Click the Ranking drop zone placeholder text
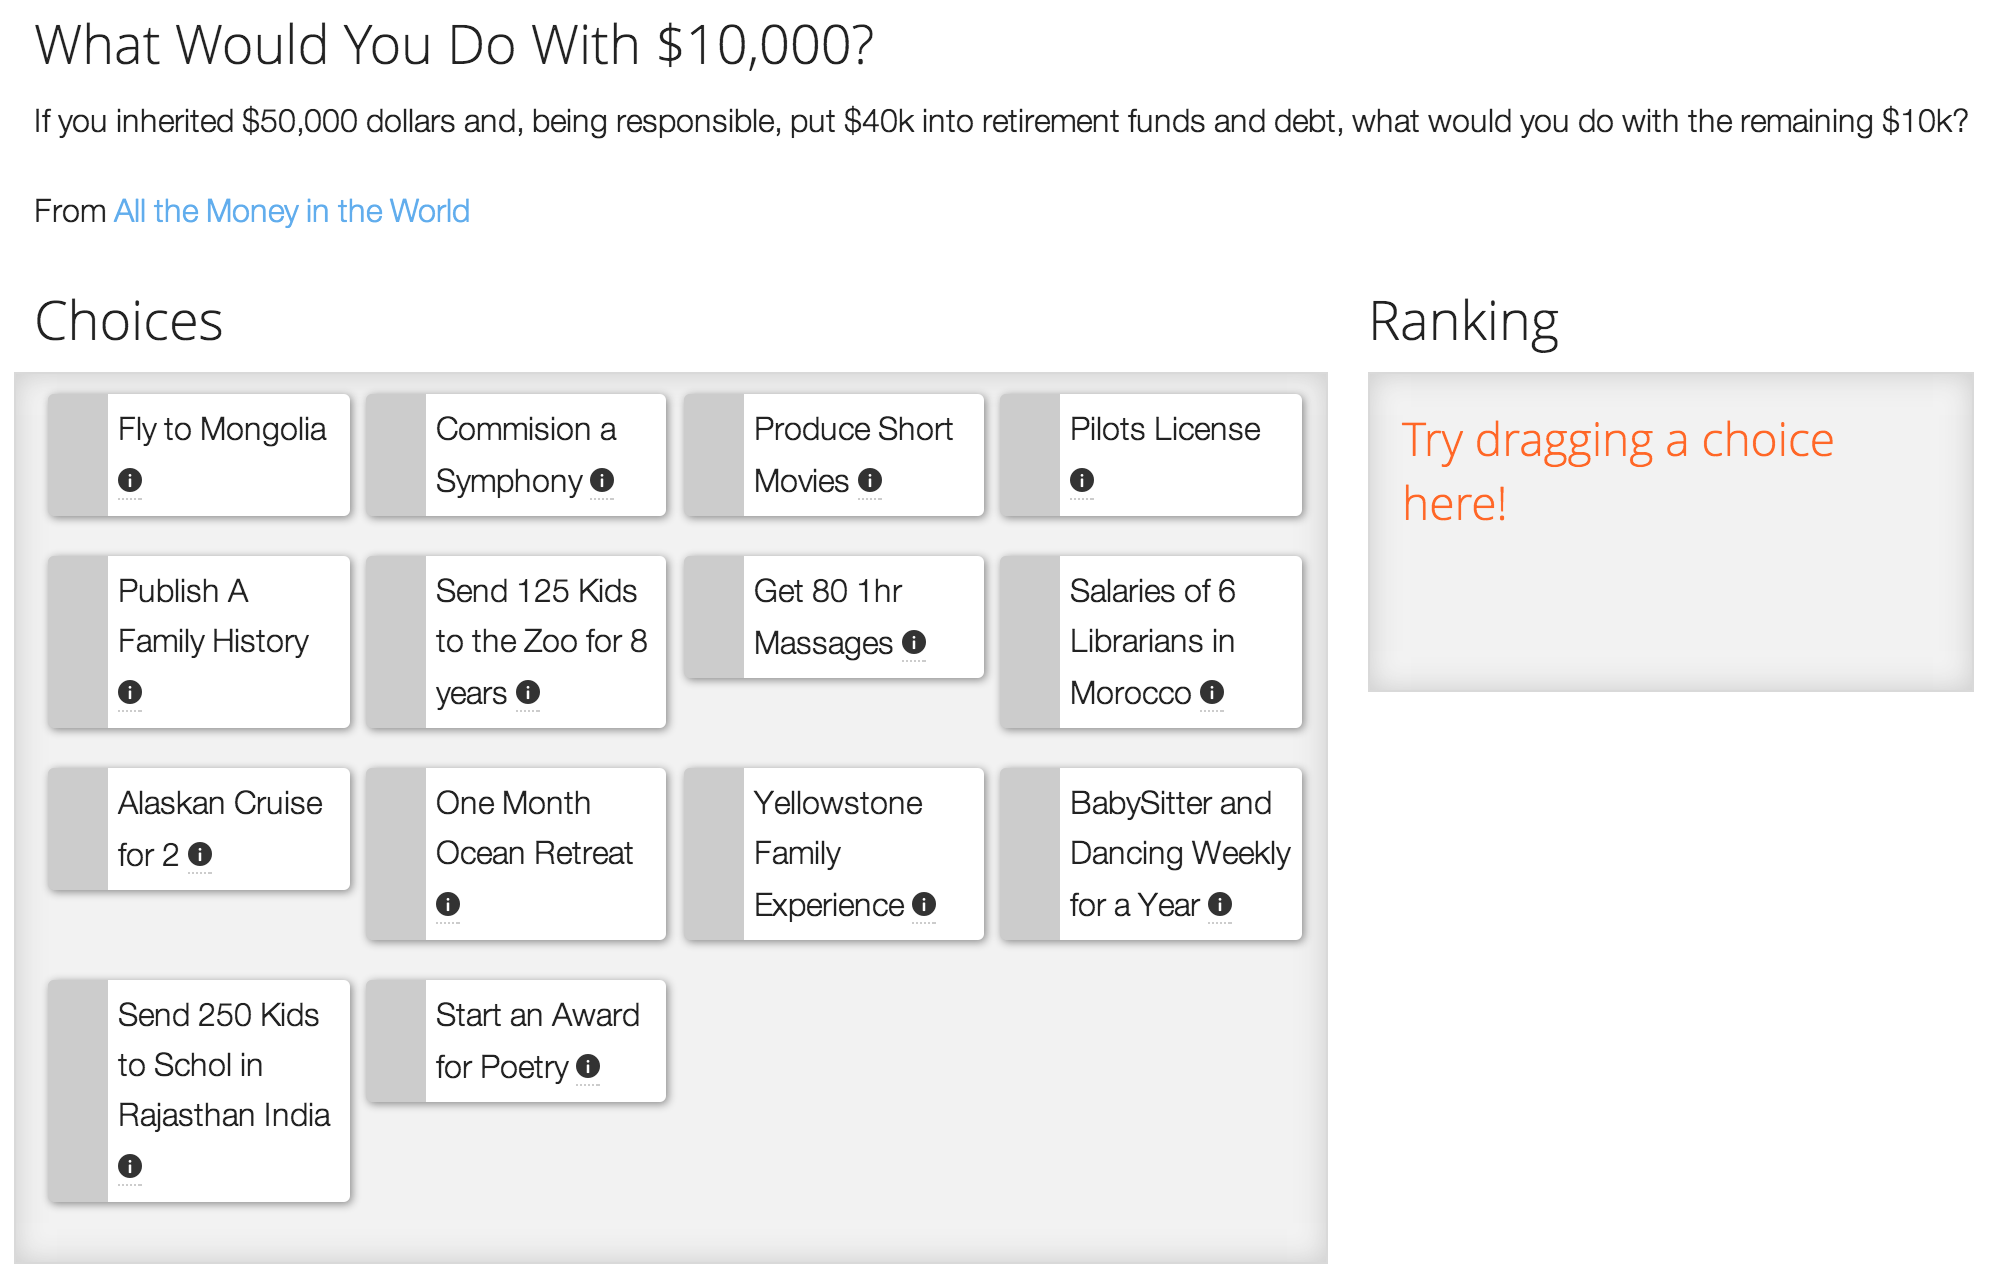Screen dimensions: 1998x1276 tap(1617, 471)
